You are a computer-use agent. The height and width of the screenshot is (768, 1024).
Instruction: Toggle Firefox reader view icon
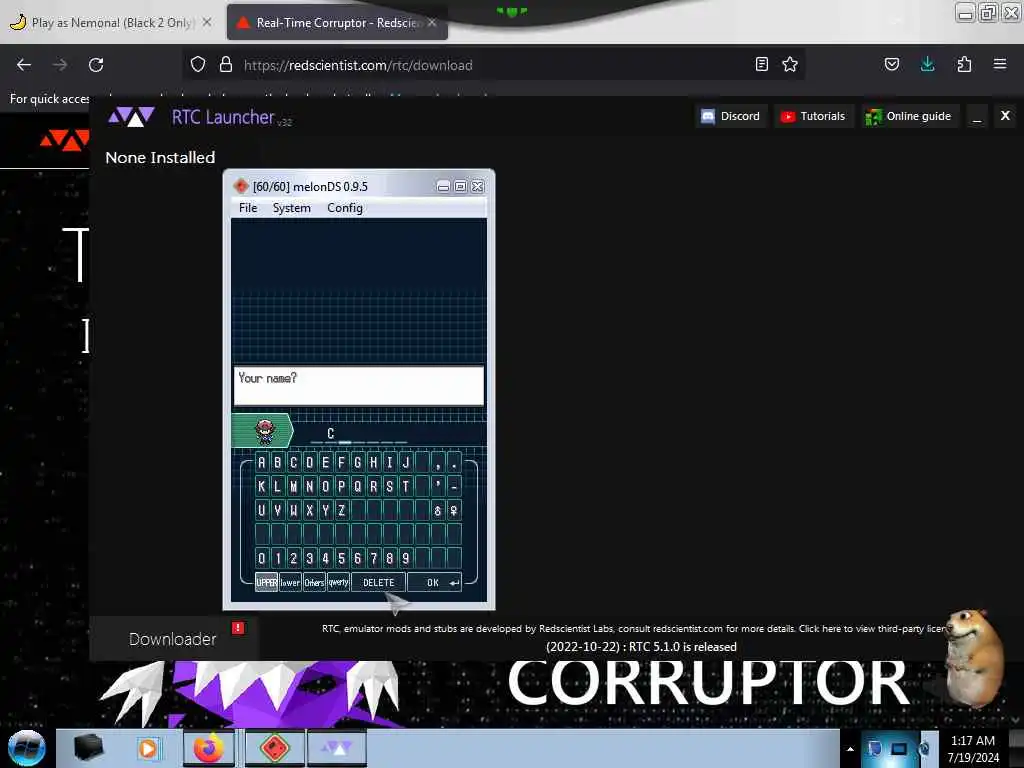pos(761,64)
